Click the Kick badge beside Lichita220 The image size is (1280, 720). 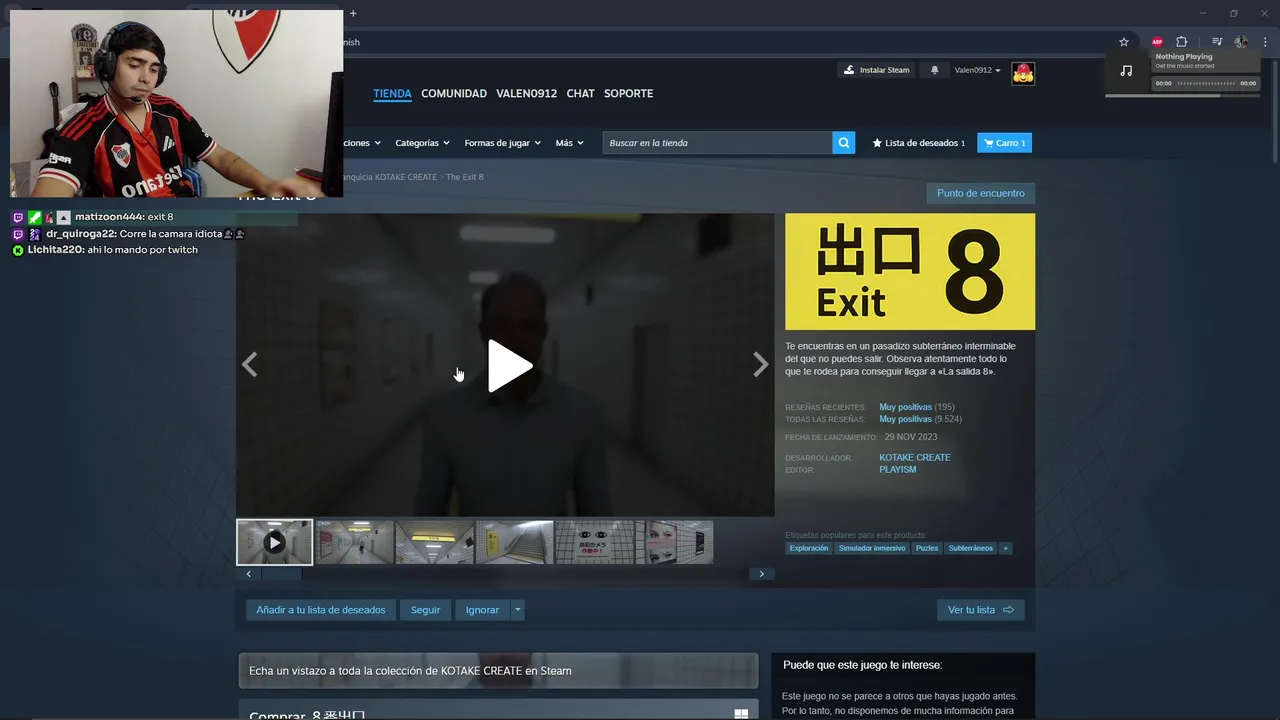point(17,250)
